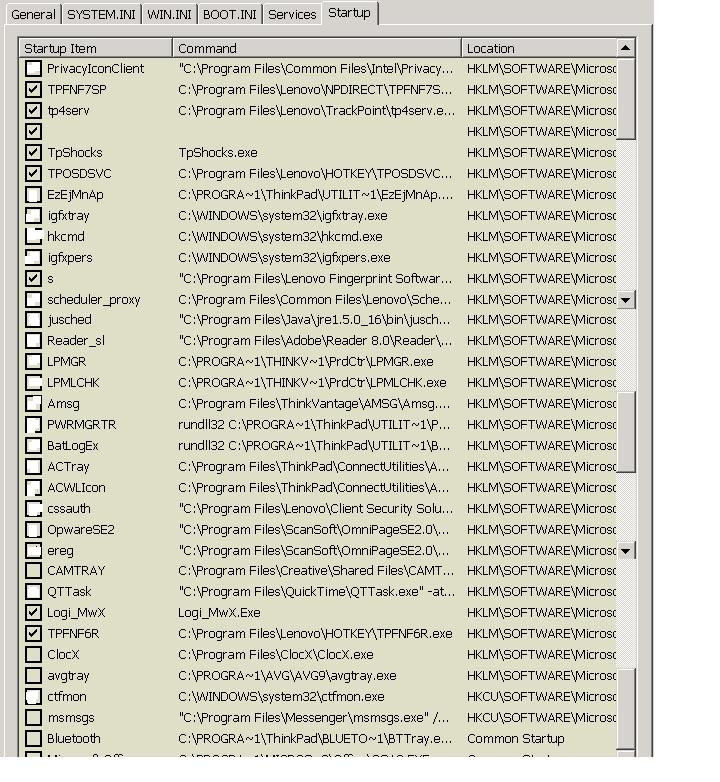The height and width of the screenshot is (782, 720).
Task: Open the SYSTEM.INI tab
Action: 101,14
